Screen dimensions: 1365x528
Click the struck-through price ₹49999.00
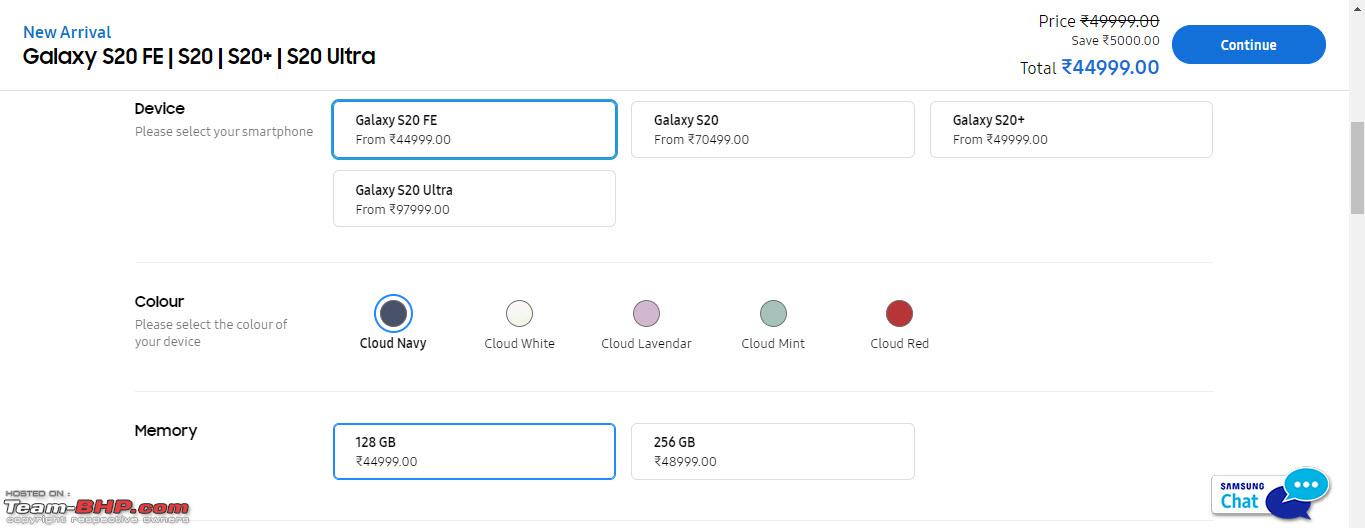coord(1120,21)
